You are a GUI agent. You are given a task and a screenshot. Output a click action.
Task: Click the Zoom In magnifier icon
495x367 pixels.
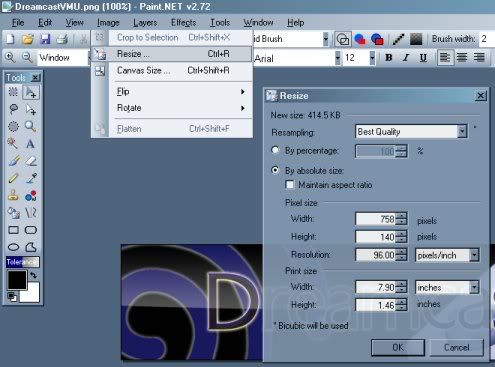click(10, 58)
